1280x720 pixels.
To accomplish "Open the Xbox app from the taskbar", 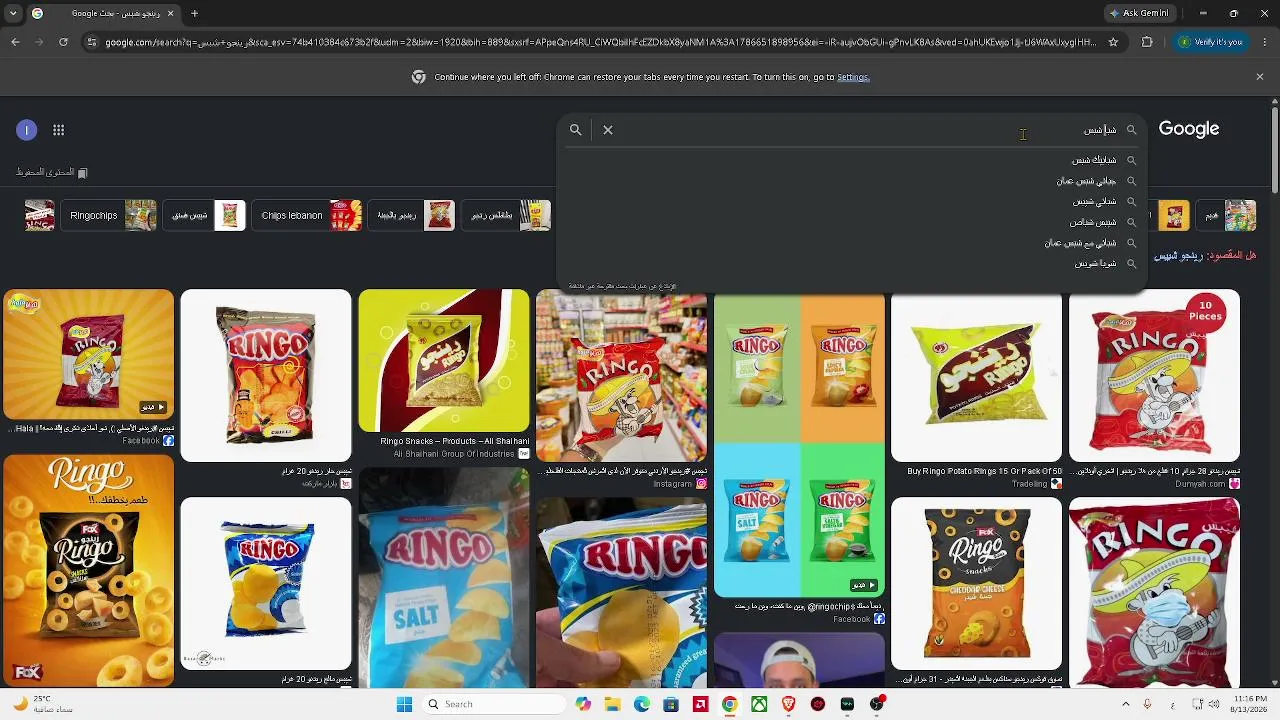I will [759, 704].
